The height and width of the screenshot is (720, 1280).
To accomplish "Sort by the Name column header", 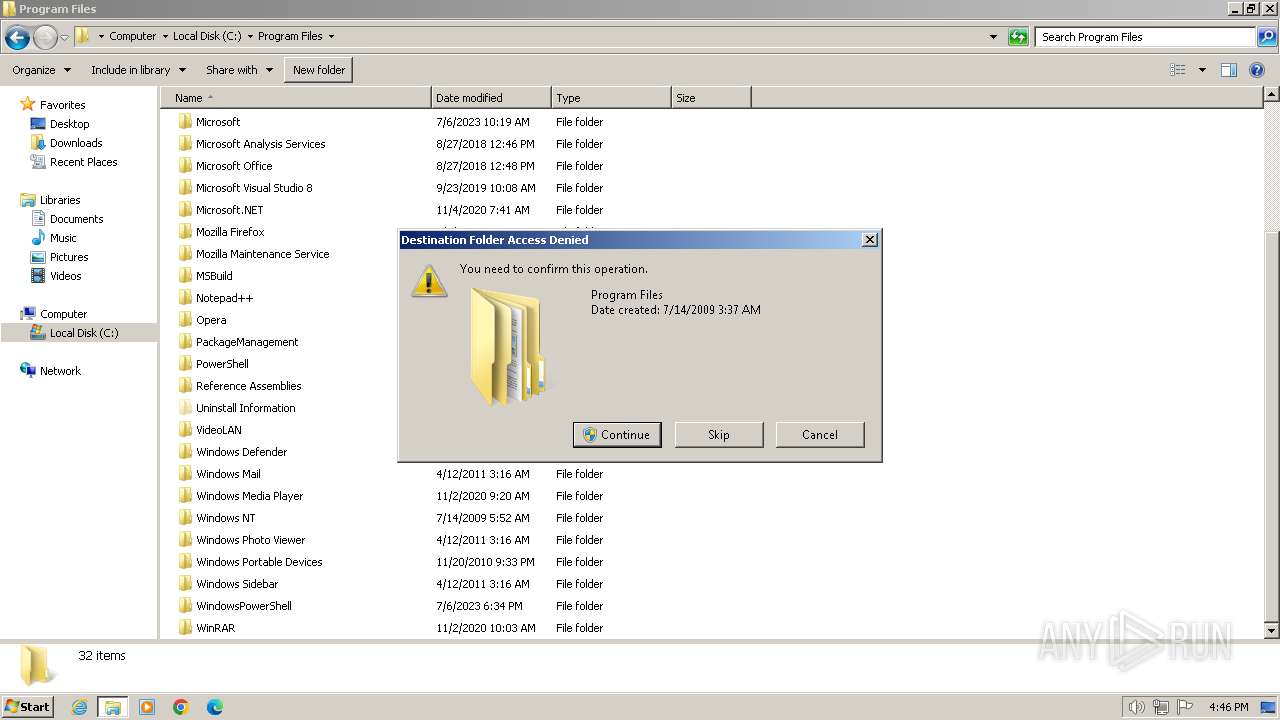I will point(296,98).
